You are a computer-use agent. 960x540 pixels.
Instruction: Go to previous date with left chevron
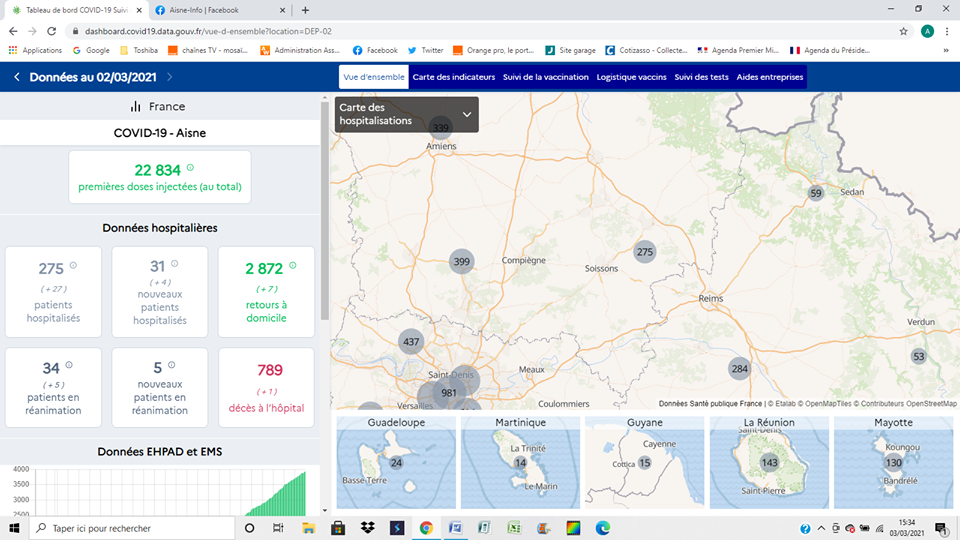click(x=17, y=77)
